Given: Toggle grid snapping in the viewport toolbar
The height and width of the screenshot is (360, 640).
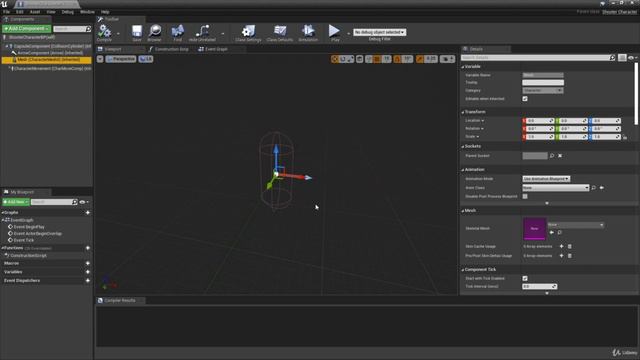Looking at the screenshot, I should click(x=377, y=59).
